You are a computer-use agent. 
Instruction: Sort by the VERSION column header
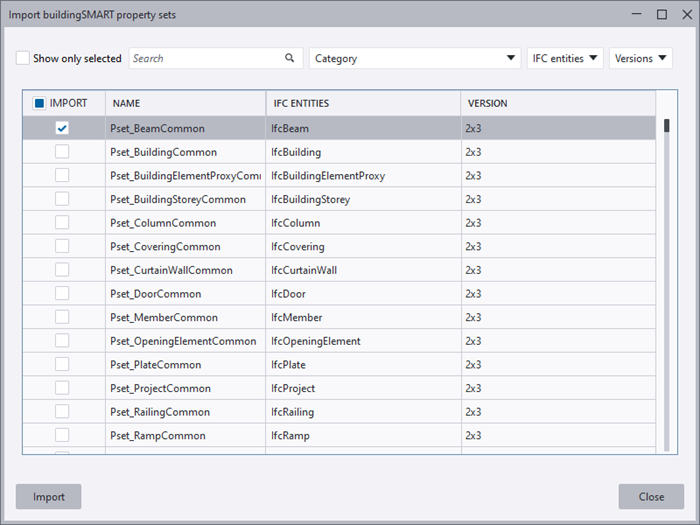pos(486,103)
